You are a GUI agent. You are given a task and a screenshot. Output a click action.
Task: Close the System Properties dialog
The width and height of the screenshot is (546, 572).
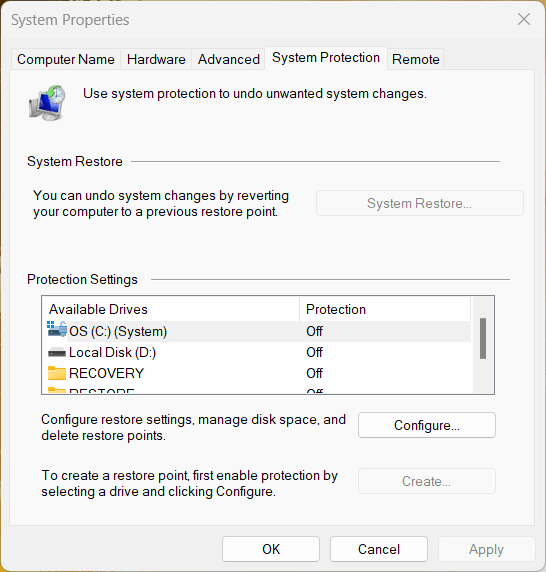[524, 19]
